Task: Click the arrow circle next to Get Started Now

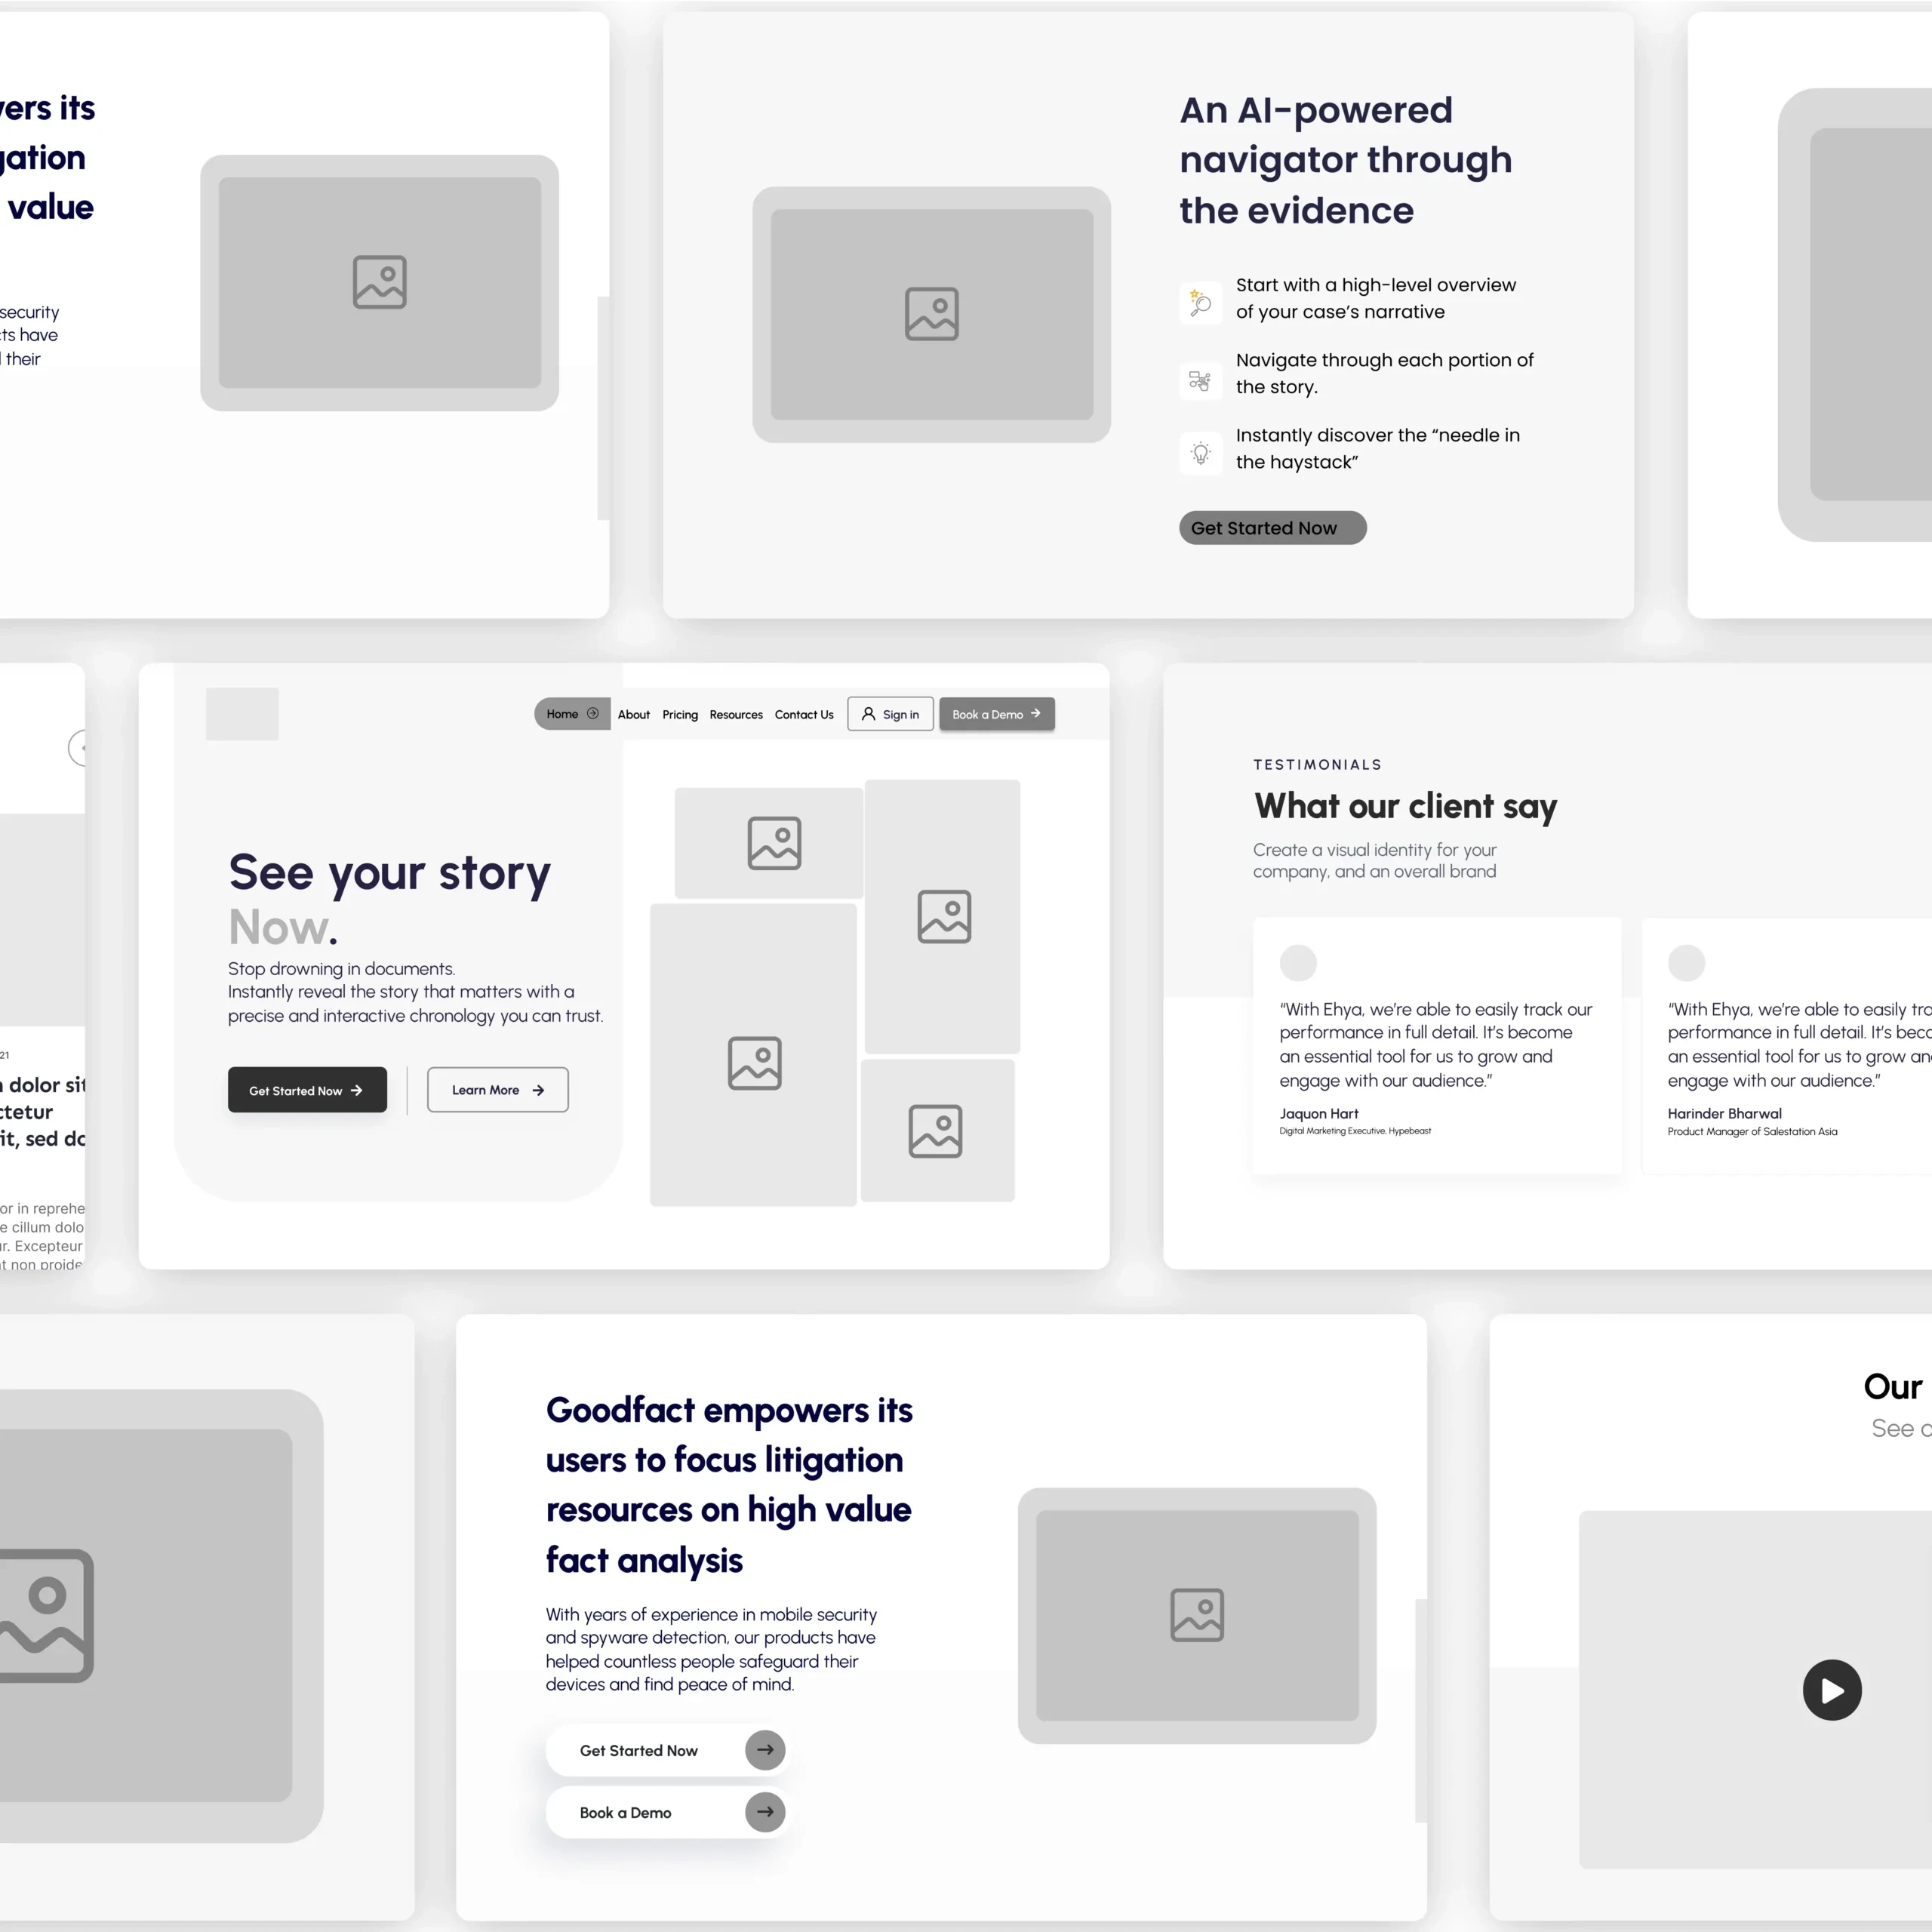Action: coord(765,1750)
